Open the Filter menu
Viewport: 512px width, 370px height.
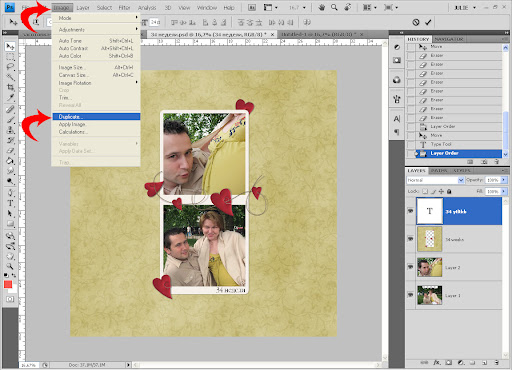pyautogui.click(x=124, y=7)
